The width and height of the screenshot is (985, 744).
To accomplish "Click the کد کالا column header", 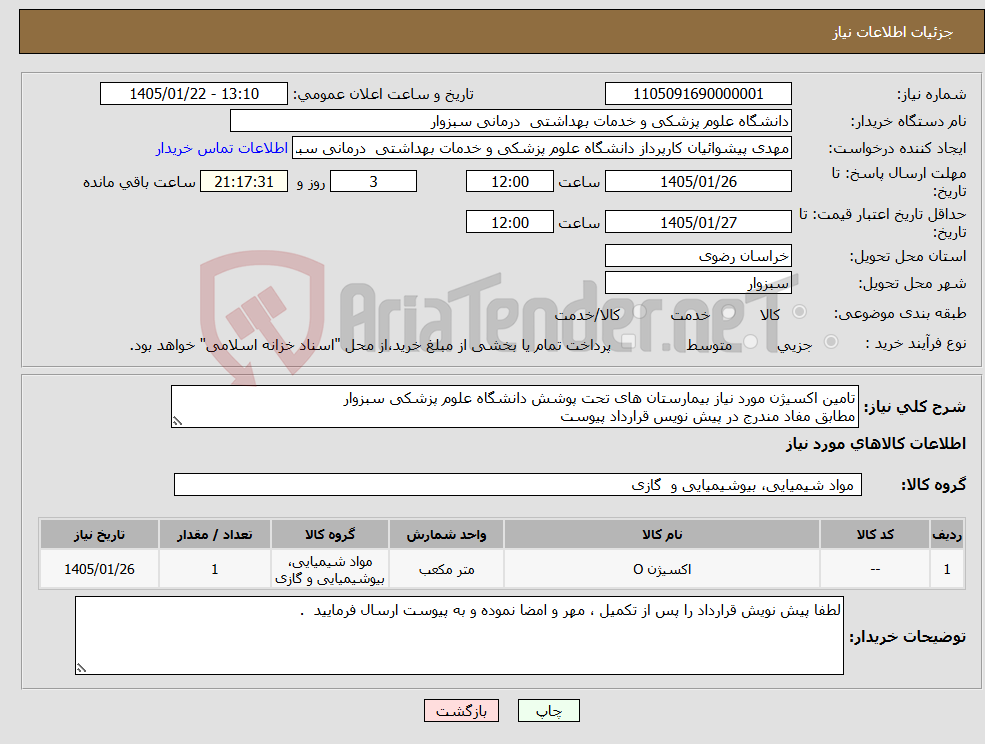I will point(875,534).
